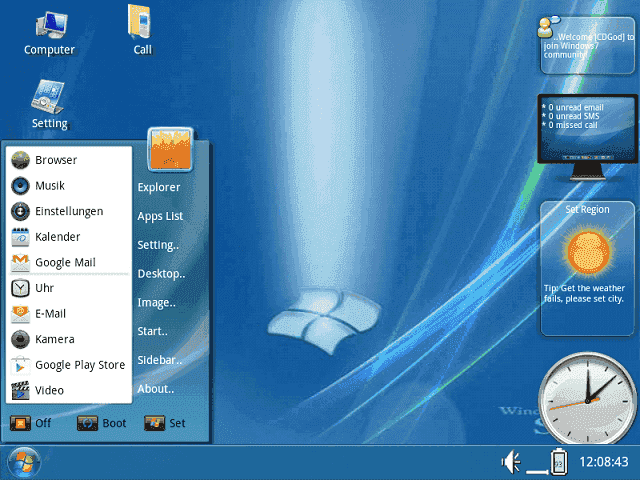Click the E-Mail envelope icon
The image size is (640, 480).
pos(20,314)
